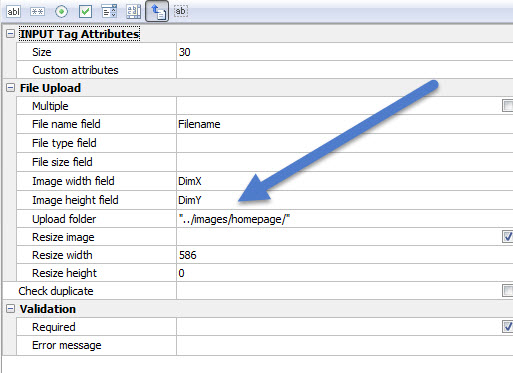The width and height of the screenshot is (513, 373).
Task: Select the password field control icon
Action: (x=37, y=12)
